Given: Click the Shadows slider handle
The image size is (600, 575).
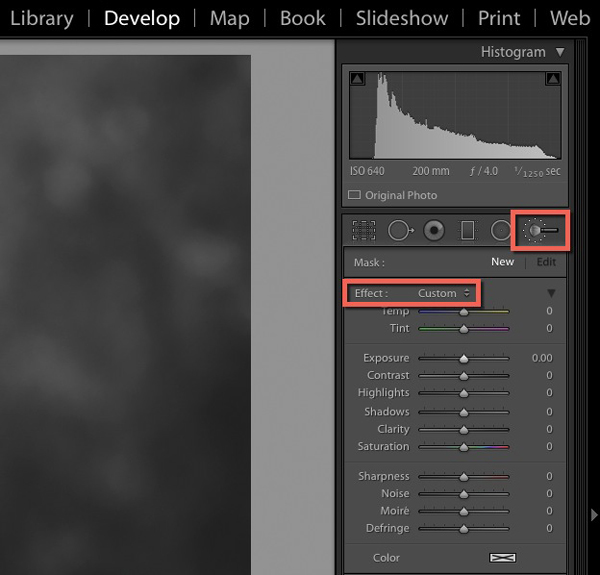Looking at the screenshot, I should 464,412.
